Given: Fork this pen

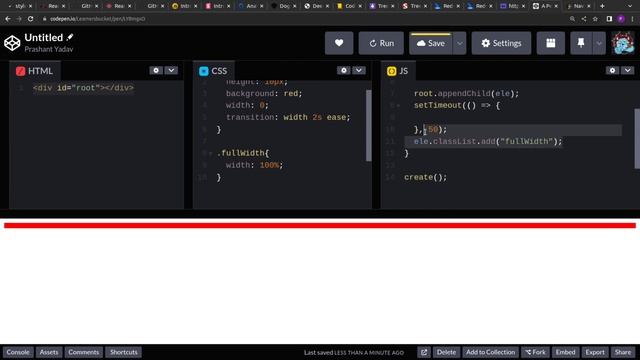Looking at the screenshot, I should 535,352.
